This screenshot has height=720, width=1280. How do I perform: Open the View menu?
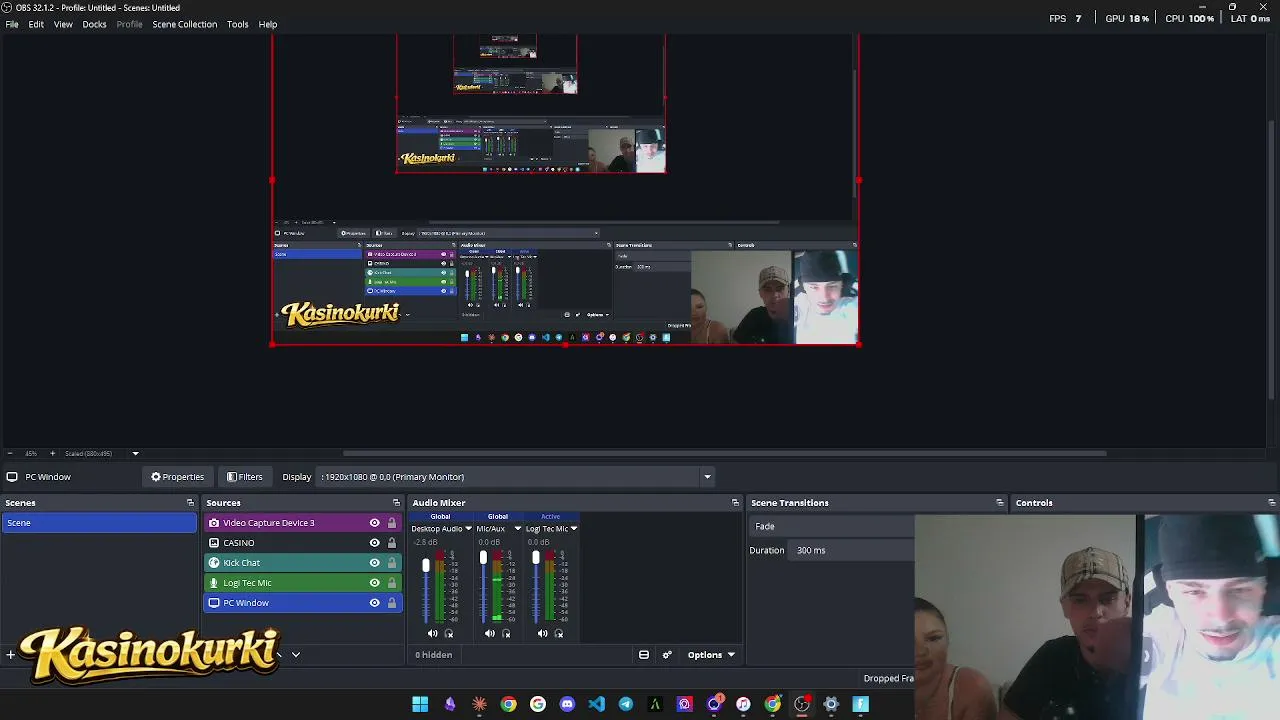tap(63, 24)
